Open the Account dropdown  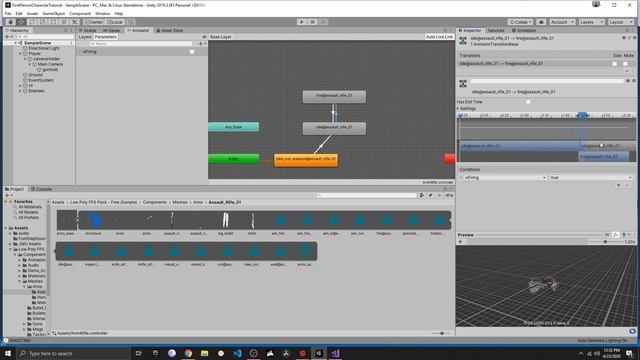(562, 22)
